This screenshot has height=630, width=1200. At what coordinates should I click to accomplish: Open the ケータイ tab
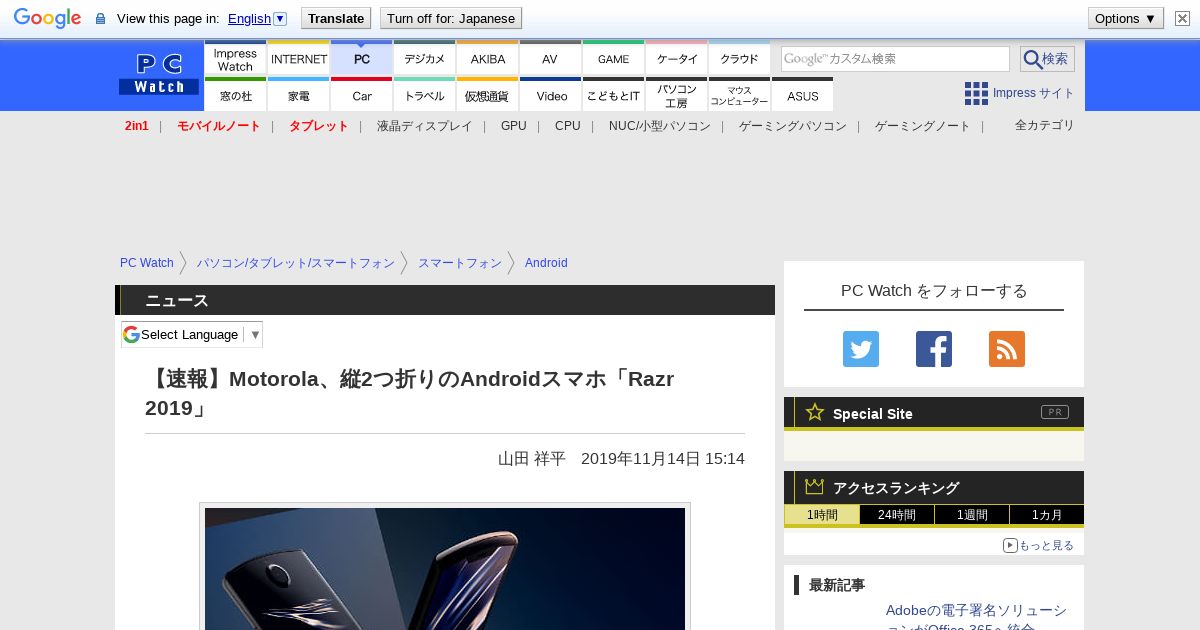tap(677, 58)
